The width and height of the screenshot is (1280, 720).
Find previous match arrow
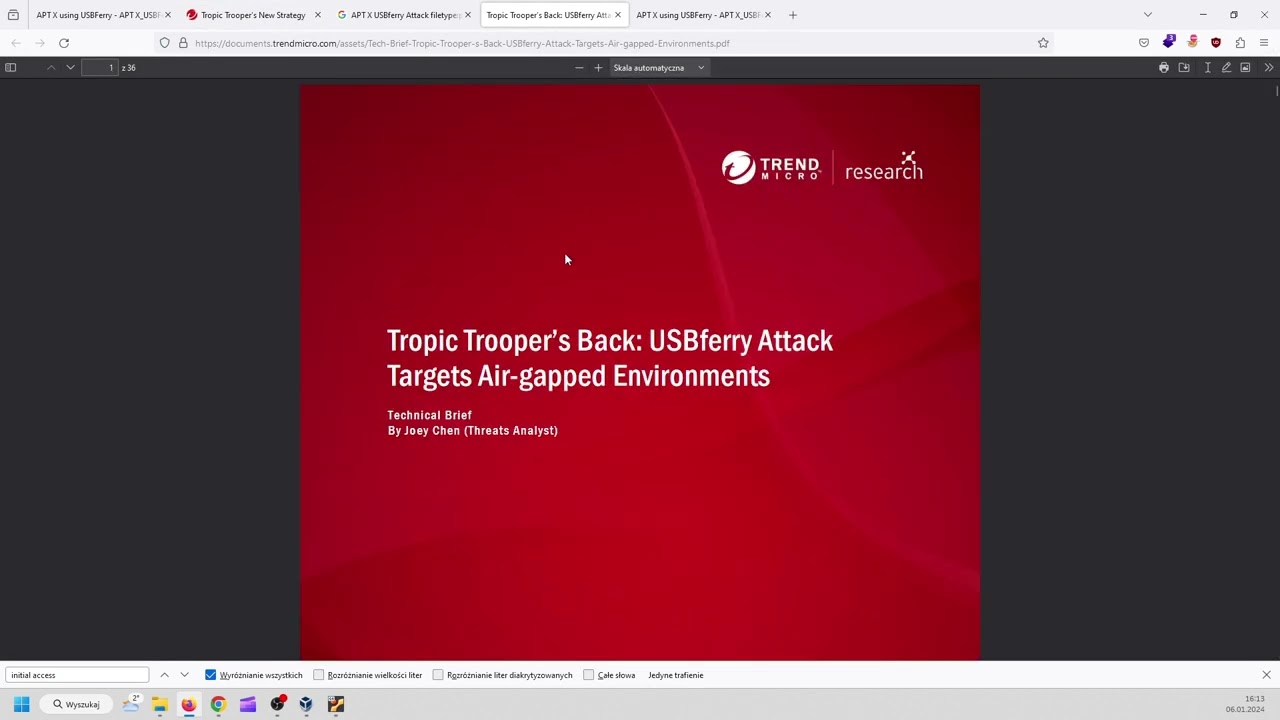(165, 675)
